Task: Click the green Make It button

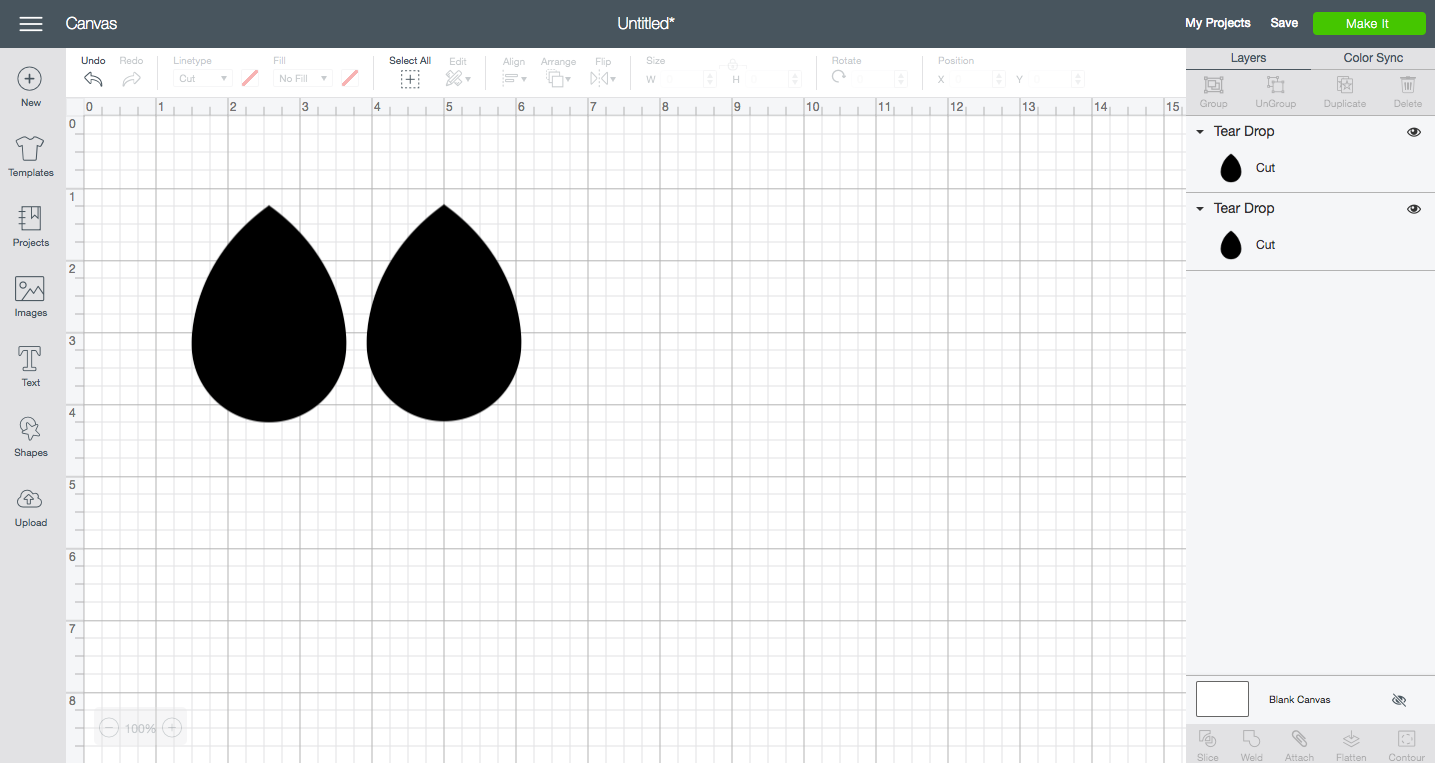Action: (x=1368, y=24)
